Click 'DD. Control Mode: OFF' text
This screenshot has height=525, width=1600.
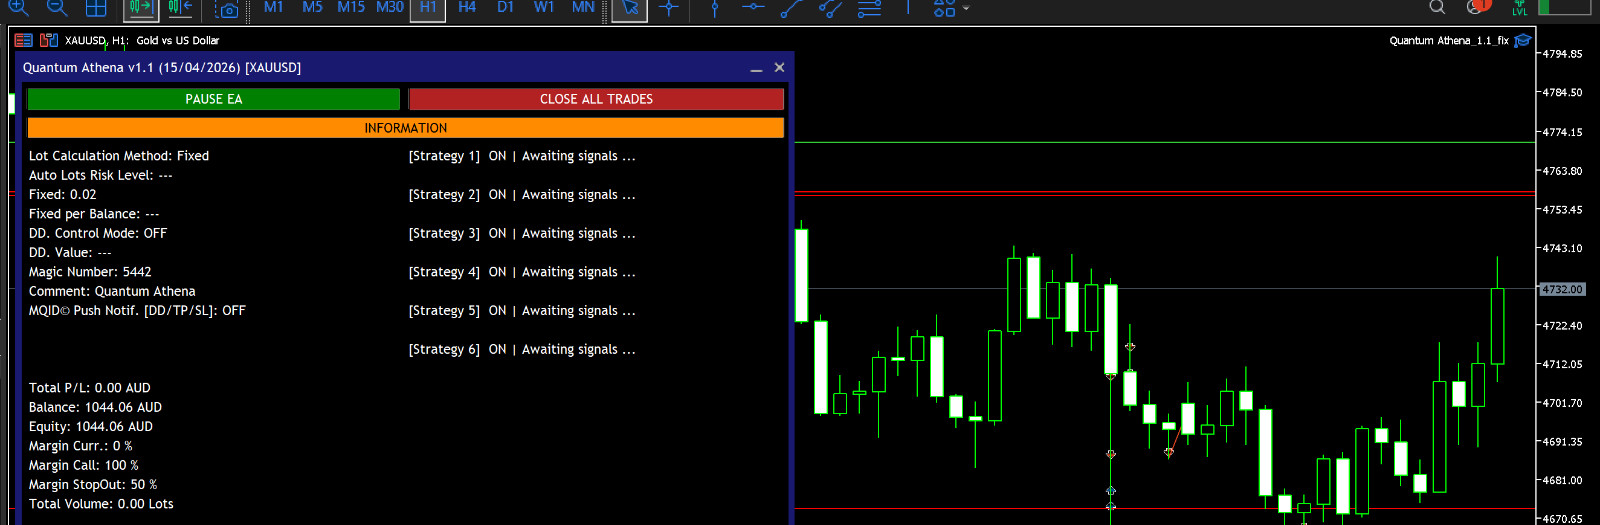point(98,233)
